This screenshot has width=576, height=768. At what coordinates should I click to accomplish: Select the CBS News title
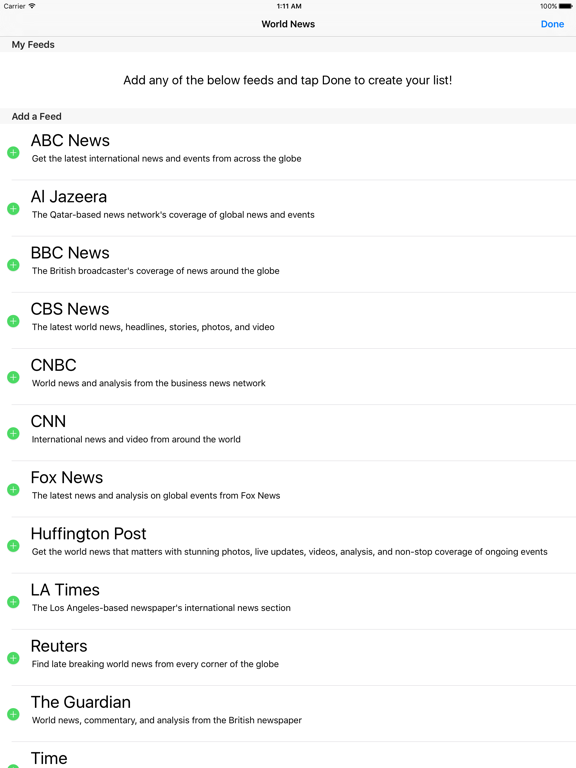click(70, 309)
